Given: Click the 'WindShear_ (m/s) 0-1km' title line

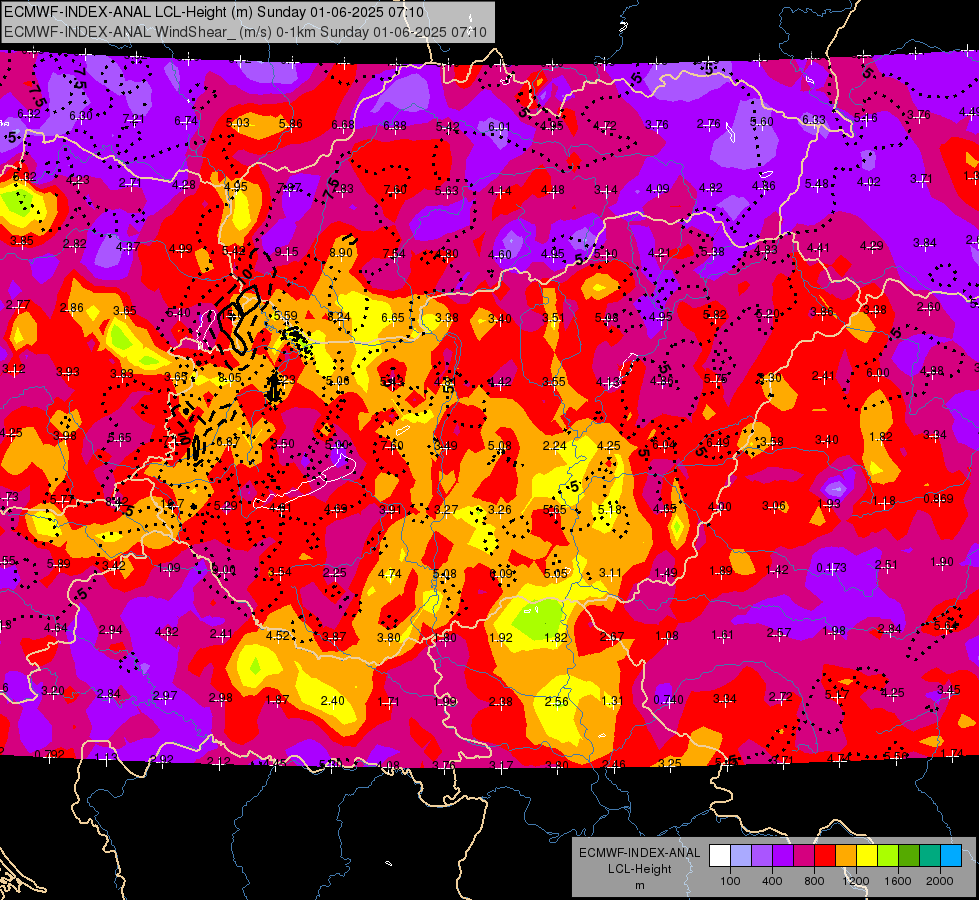Looking at the screenshot, I should (x=245, y=32).
